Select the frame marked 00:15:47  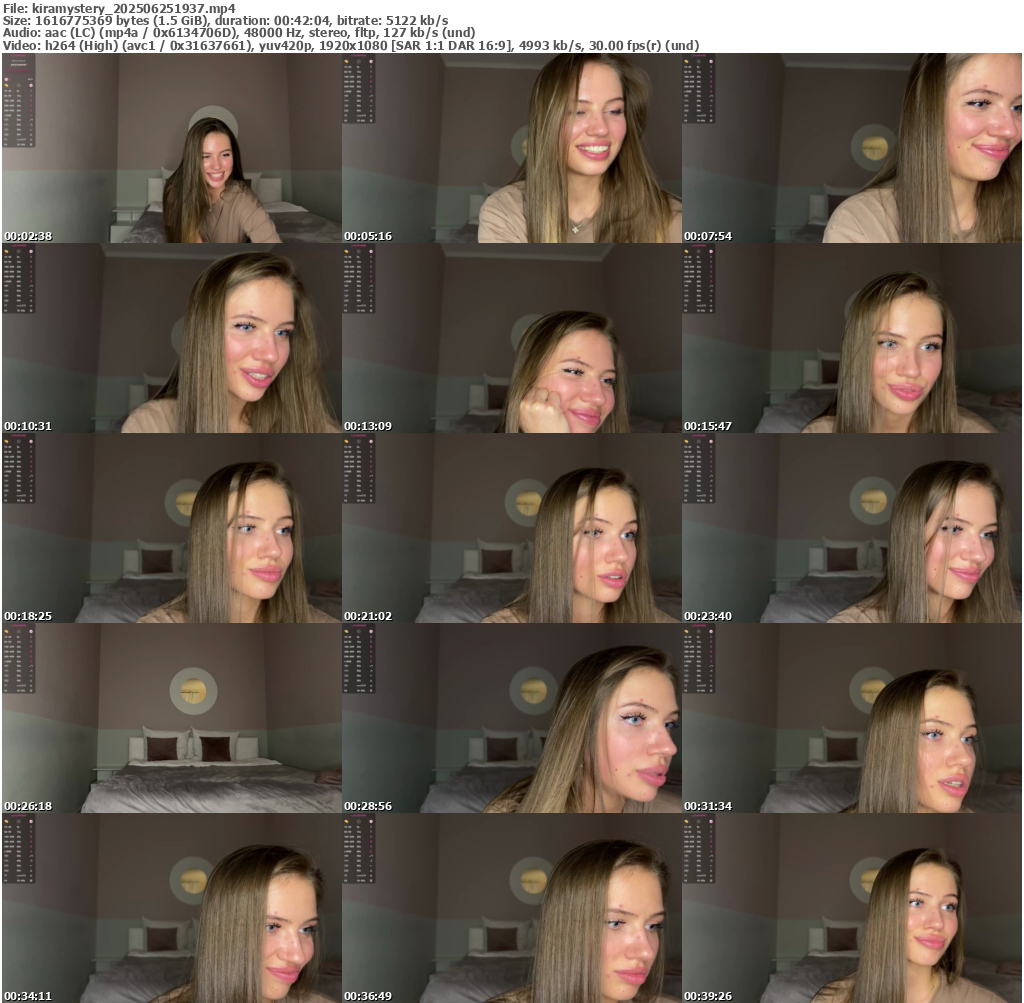coord(852,338)
